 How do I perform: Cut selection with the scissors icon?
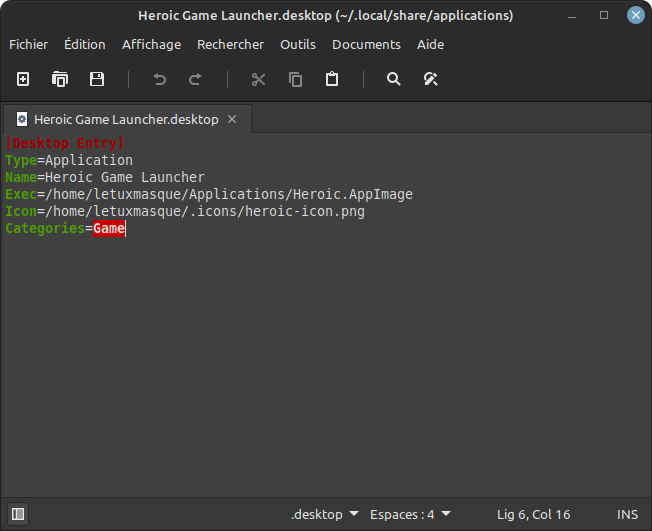258,79
